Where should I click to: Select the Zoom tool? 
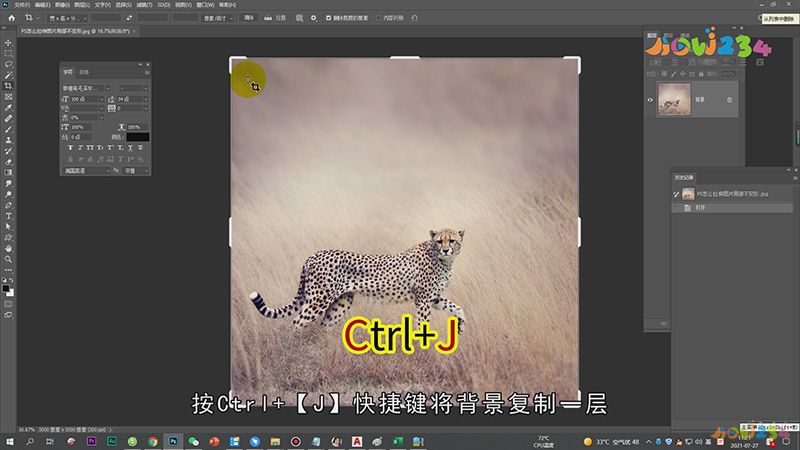point(8,259)
